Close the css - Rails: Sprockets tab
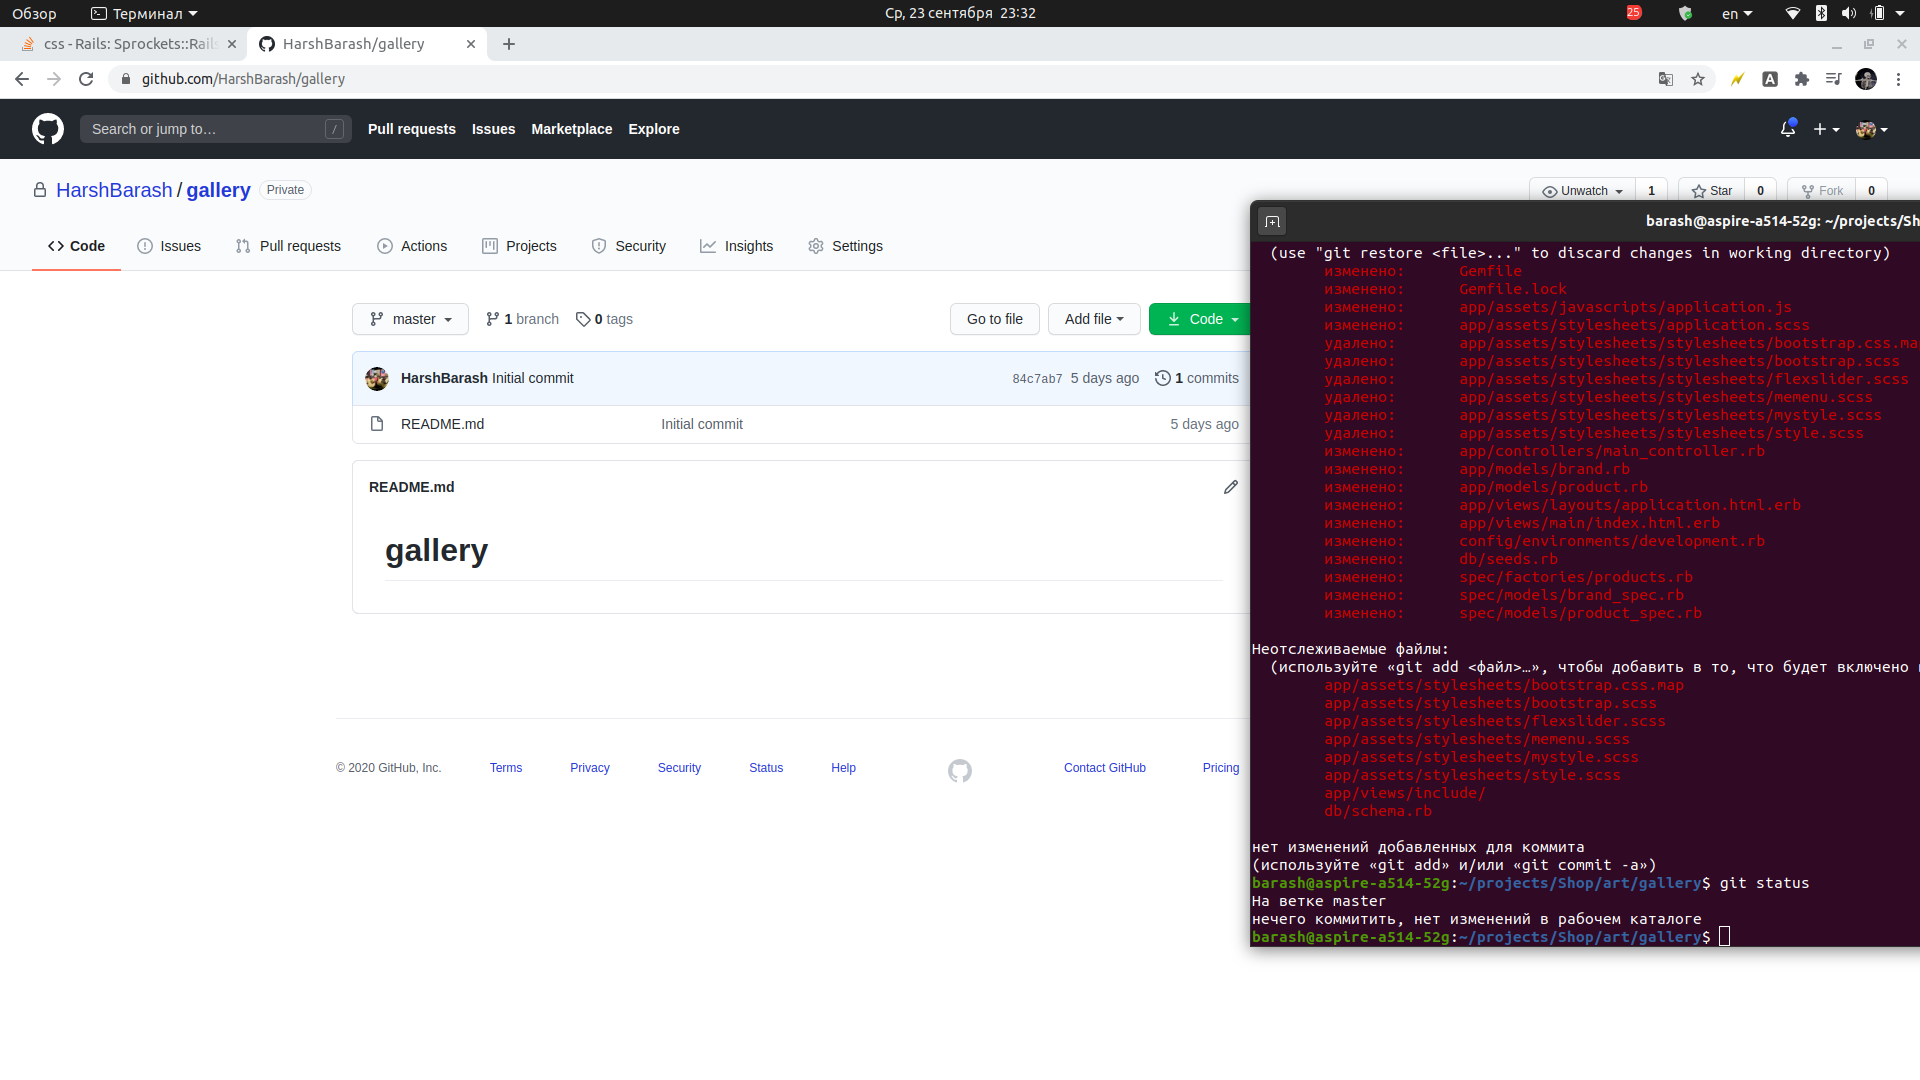The height and width of the screenshot is (1080, 1920). click(232, 44)
